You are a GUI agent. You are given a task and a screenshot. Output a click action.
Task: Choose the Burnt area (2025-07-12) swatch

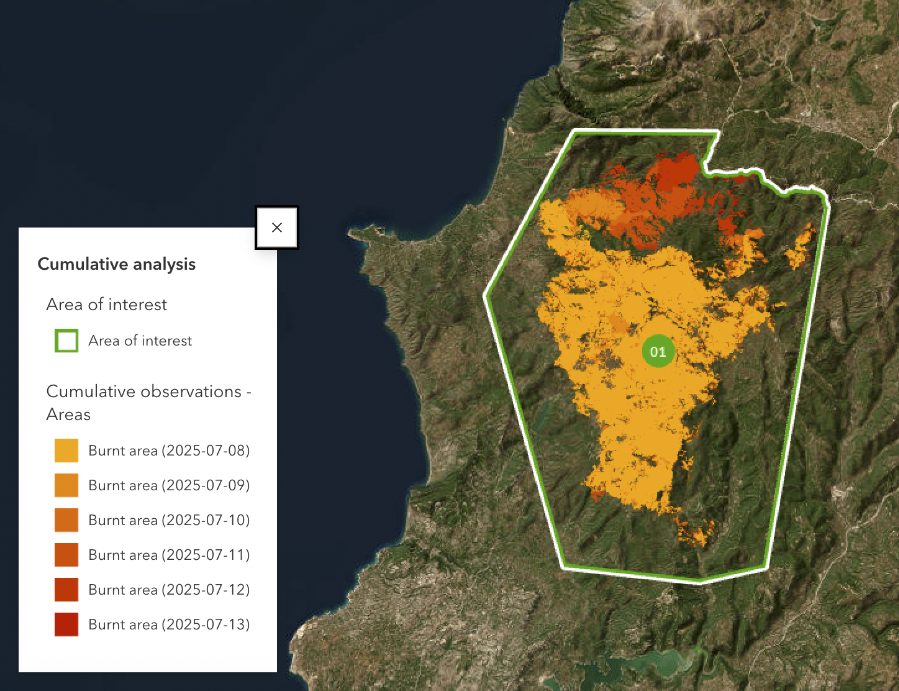66,590
